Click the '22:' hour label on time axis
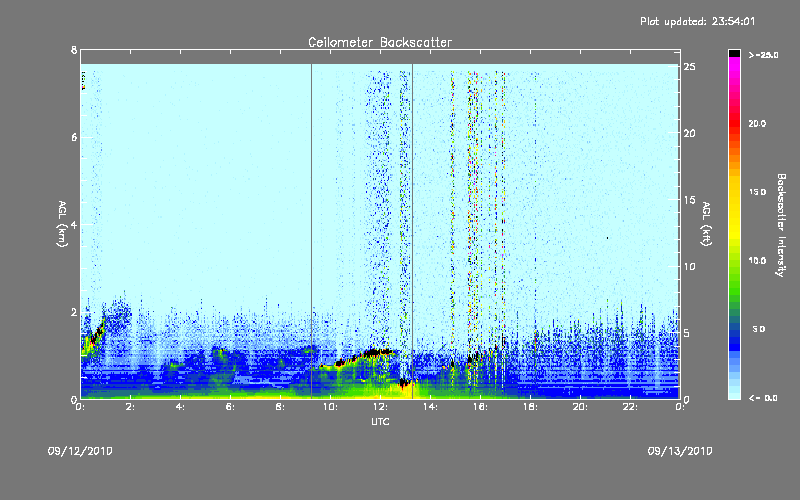 [630, 407]
